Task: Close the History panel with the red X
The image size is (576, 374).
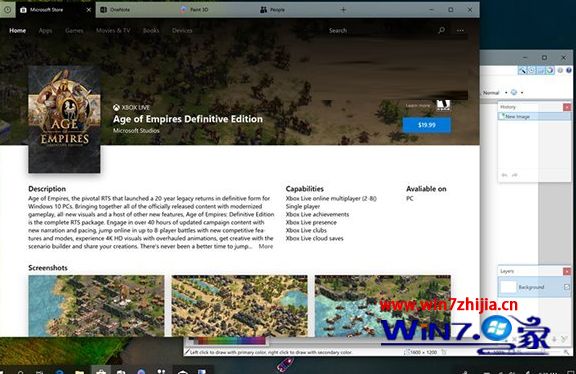Action: pyautogui.click(x=567, y=107)
